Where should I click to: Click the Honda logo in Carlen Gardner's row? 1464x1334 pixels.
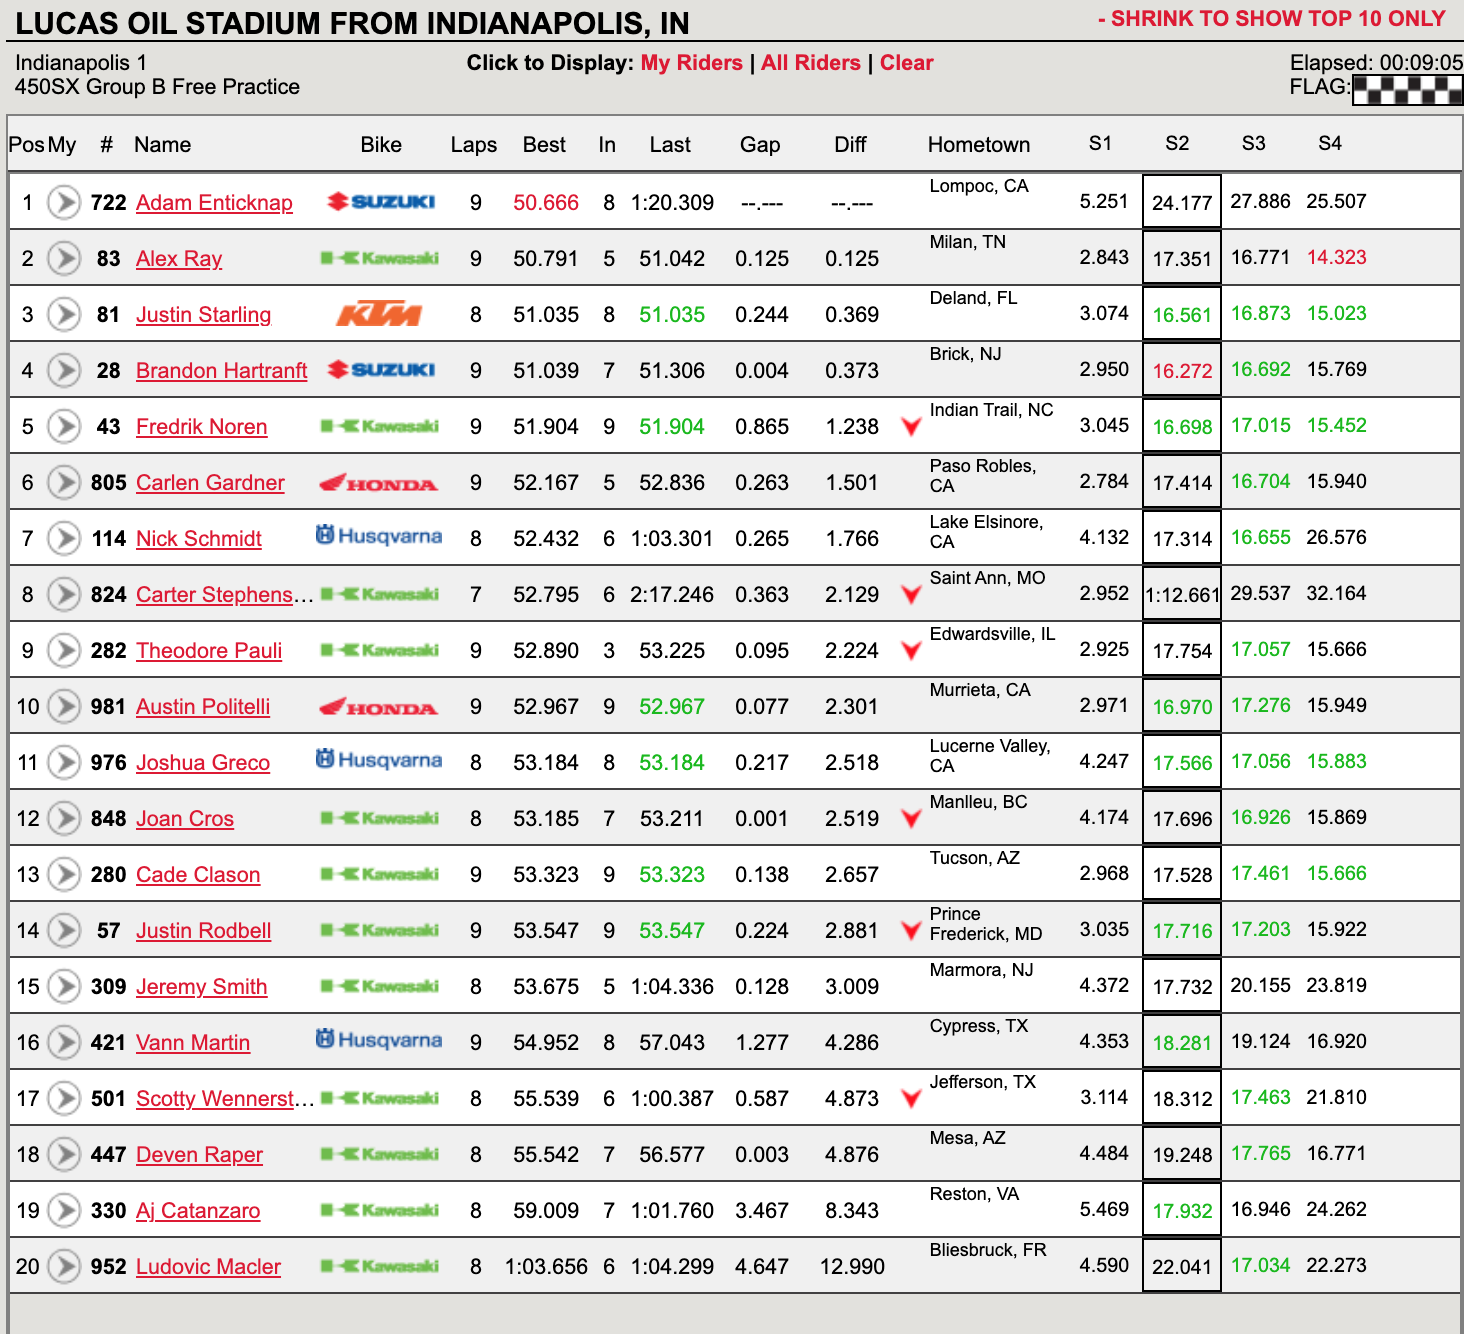[378, 483]
